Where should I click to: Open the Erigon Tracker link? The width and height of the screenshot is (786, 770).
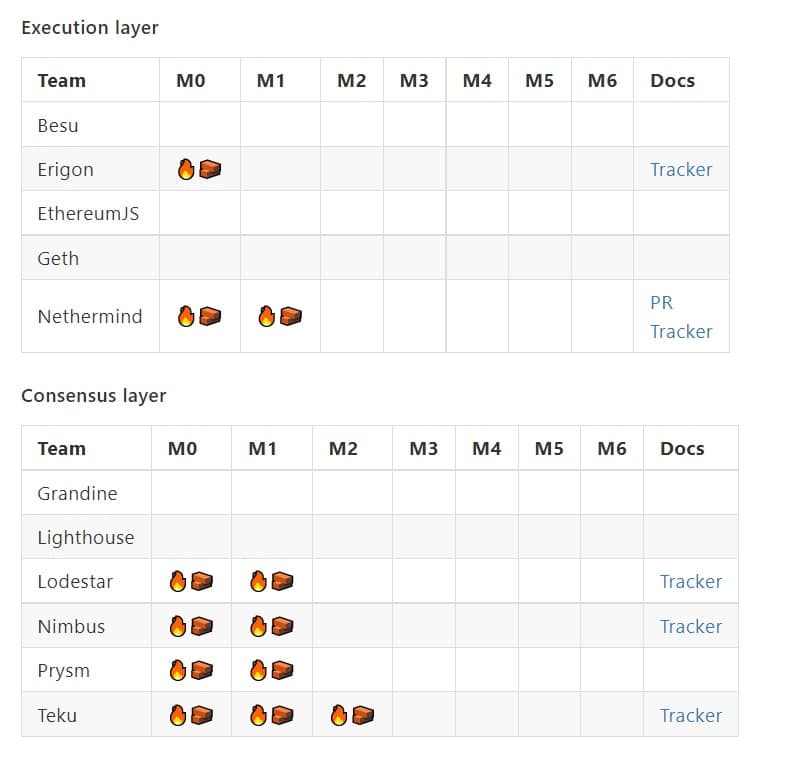[681, 170]
